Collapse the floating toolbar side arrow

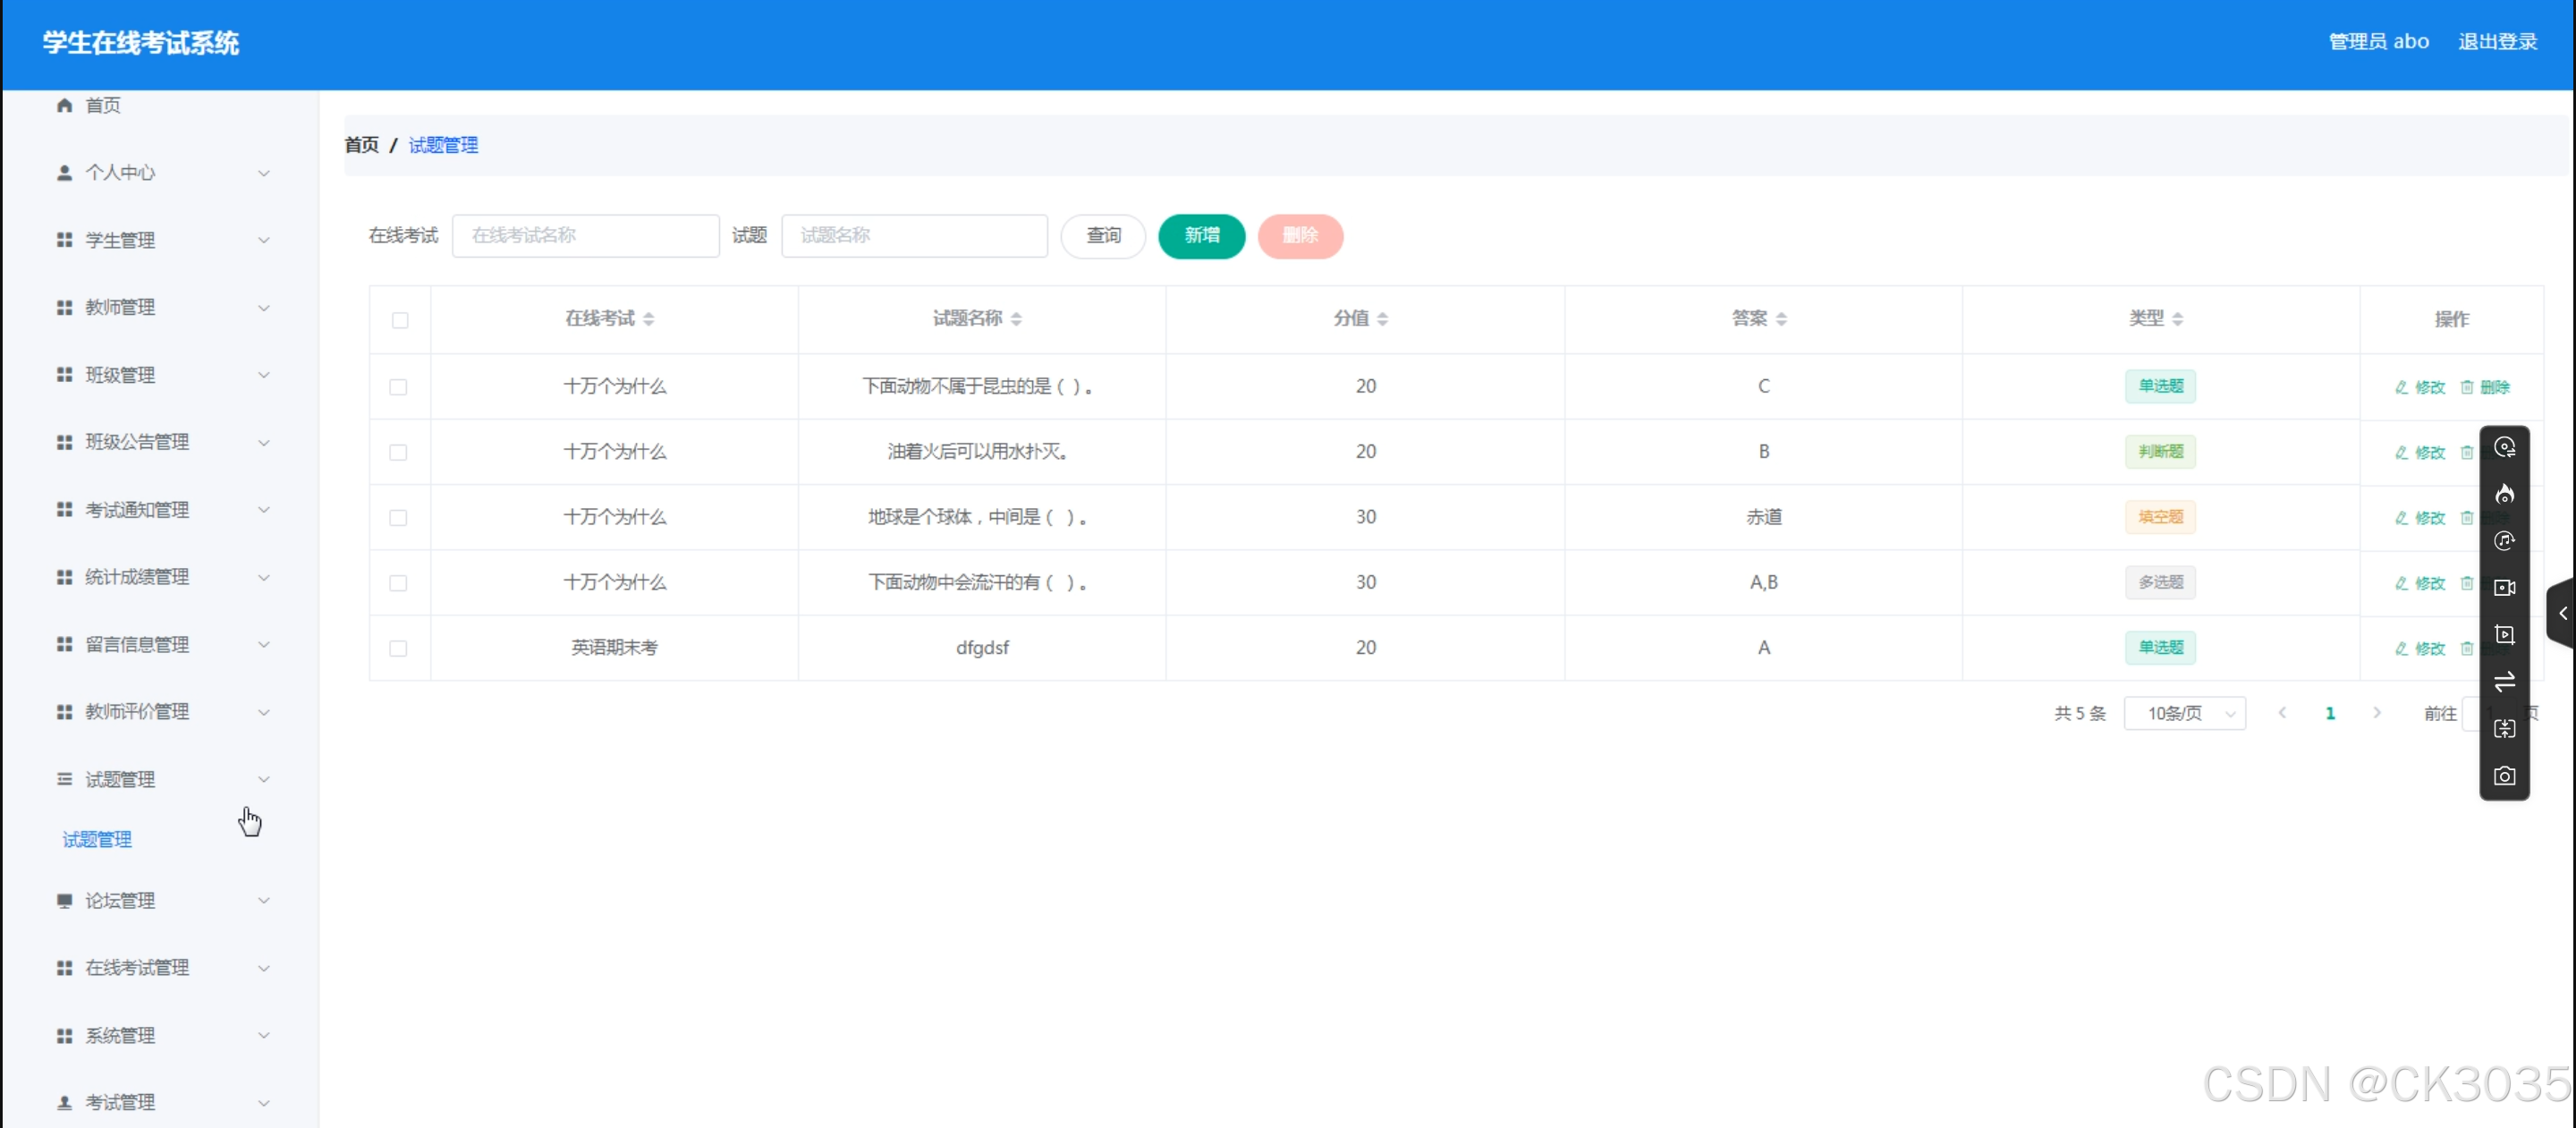(2562, 613)
